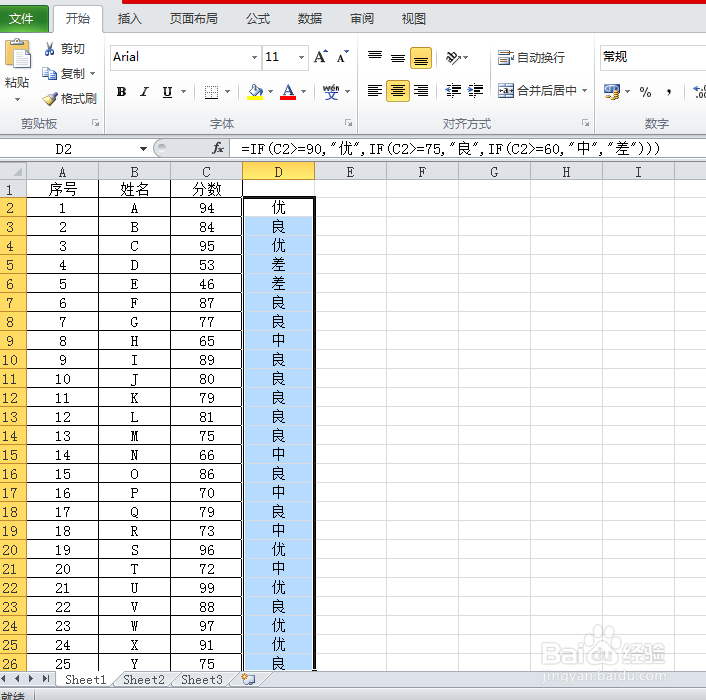The width and height of the screenshot is (706, 700).
Task: Switch to the Page Layout (页面布局) tab
Action: coord(194,19)
